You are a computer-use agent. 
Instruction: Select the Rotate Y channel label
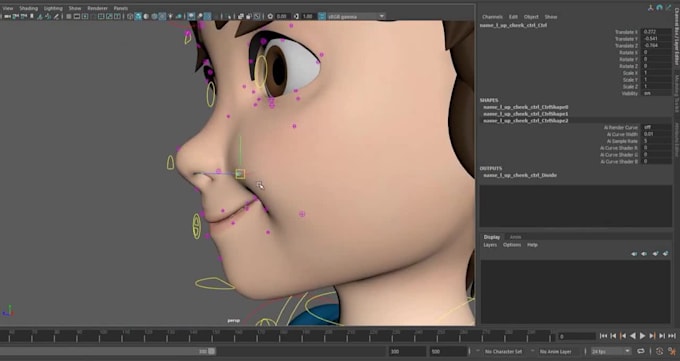tap(628, 59)
